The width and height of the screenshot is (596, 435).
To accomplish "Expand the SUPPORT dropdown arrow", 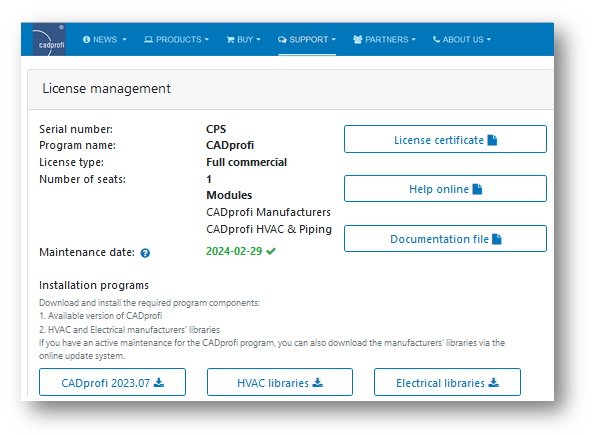I will coord(334,40).
